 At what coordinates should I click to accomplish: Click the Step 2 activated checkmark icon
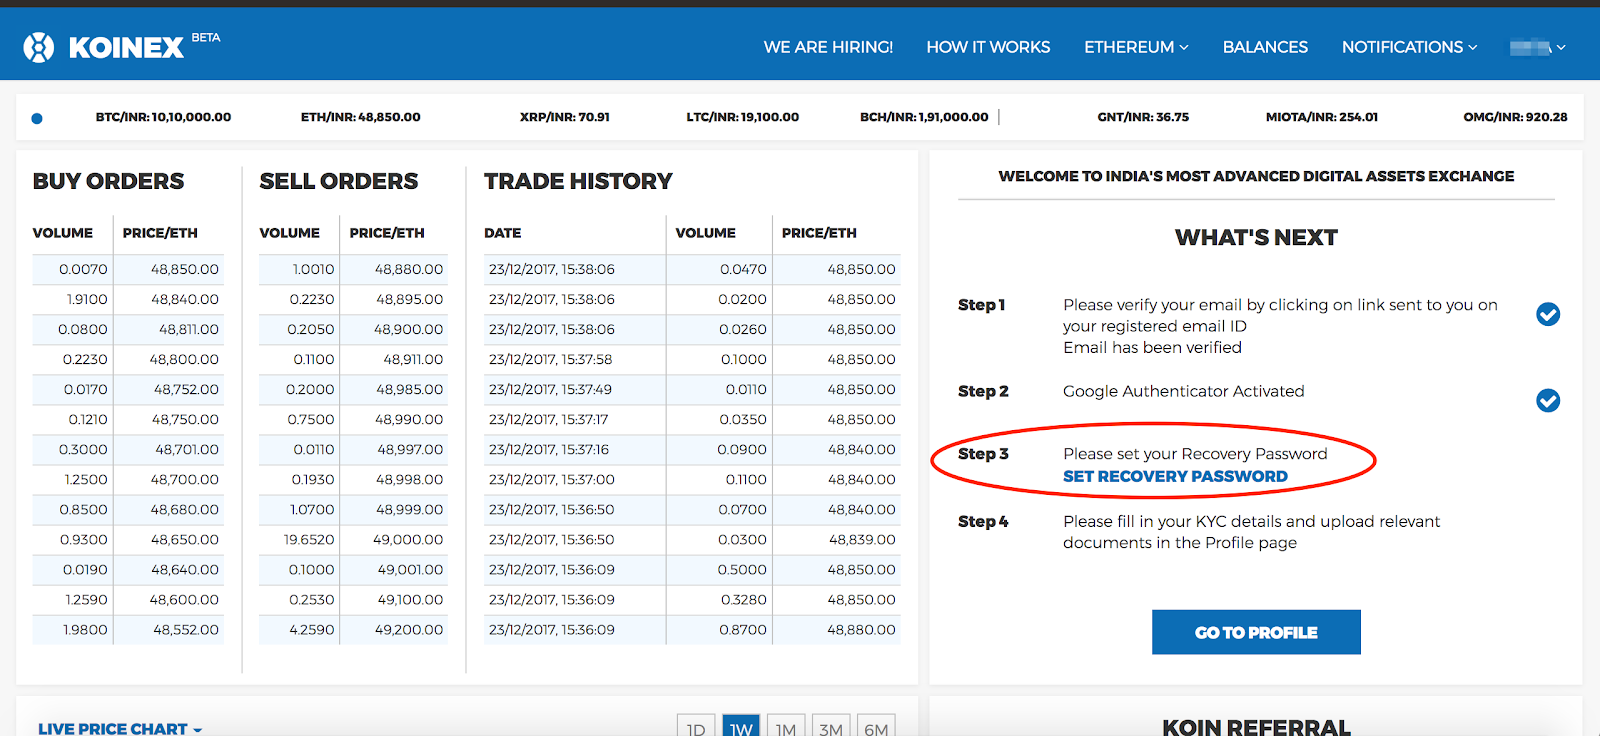pyautogui.click(x=1548, y=401)
